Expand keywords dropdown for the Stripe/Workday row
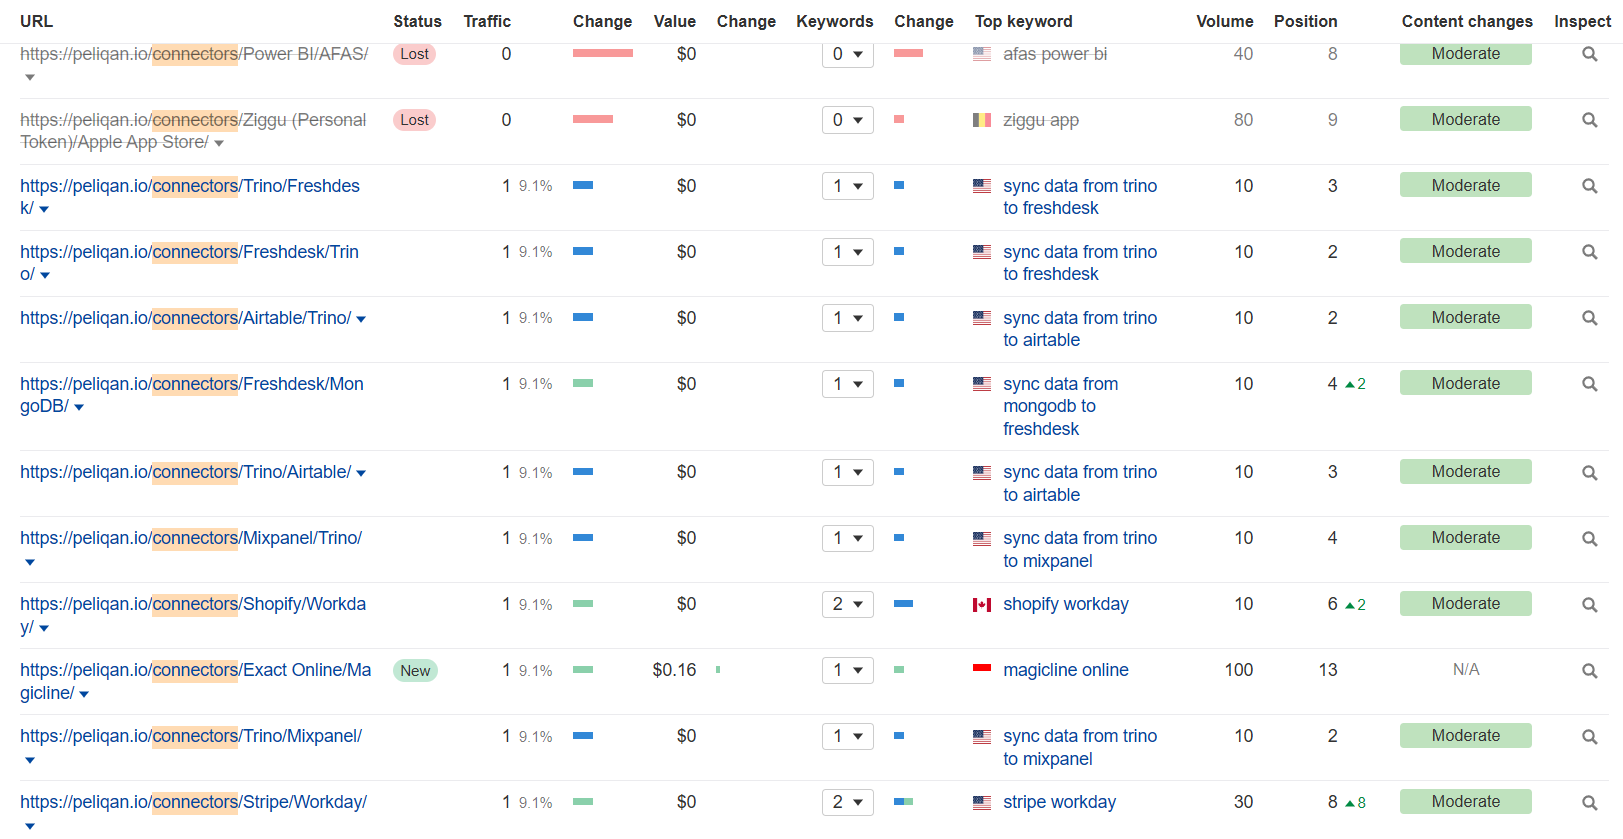Viewport: 1623px width, 839px height. [848, 802]
